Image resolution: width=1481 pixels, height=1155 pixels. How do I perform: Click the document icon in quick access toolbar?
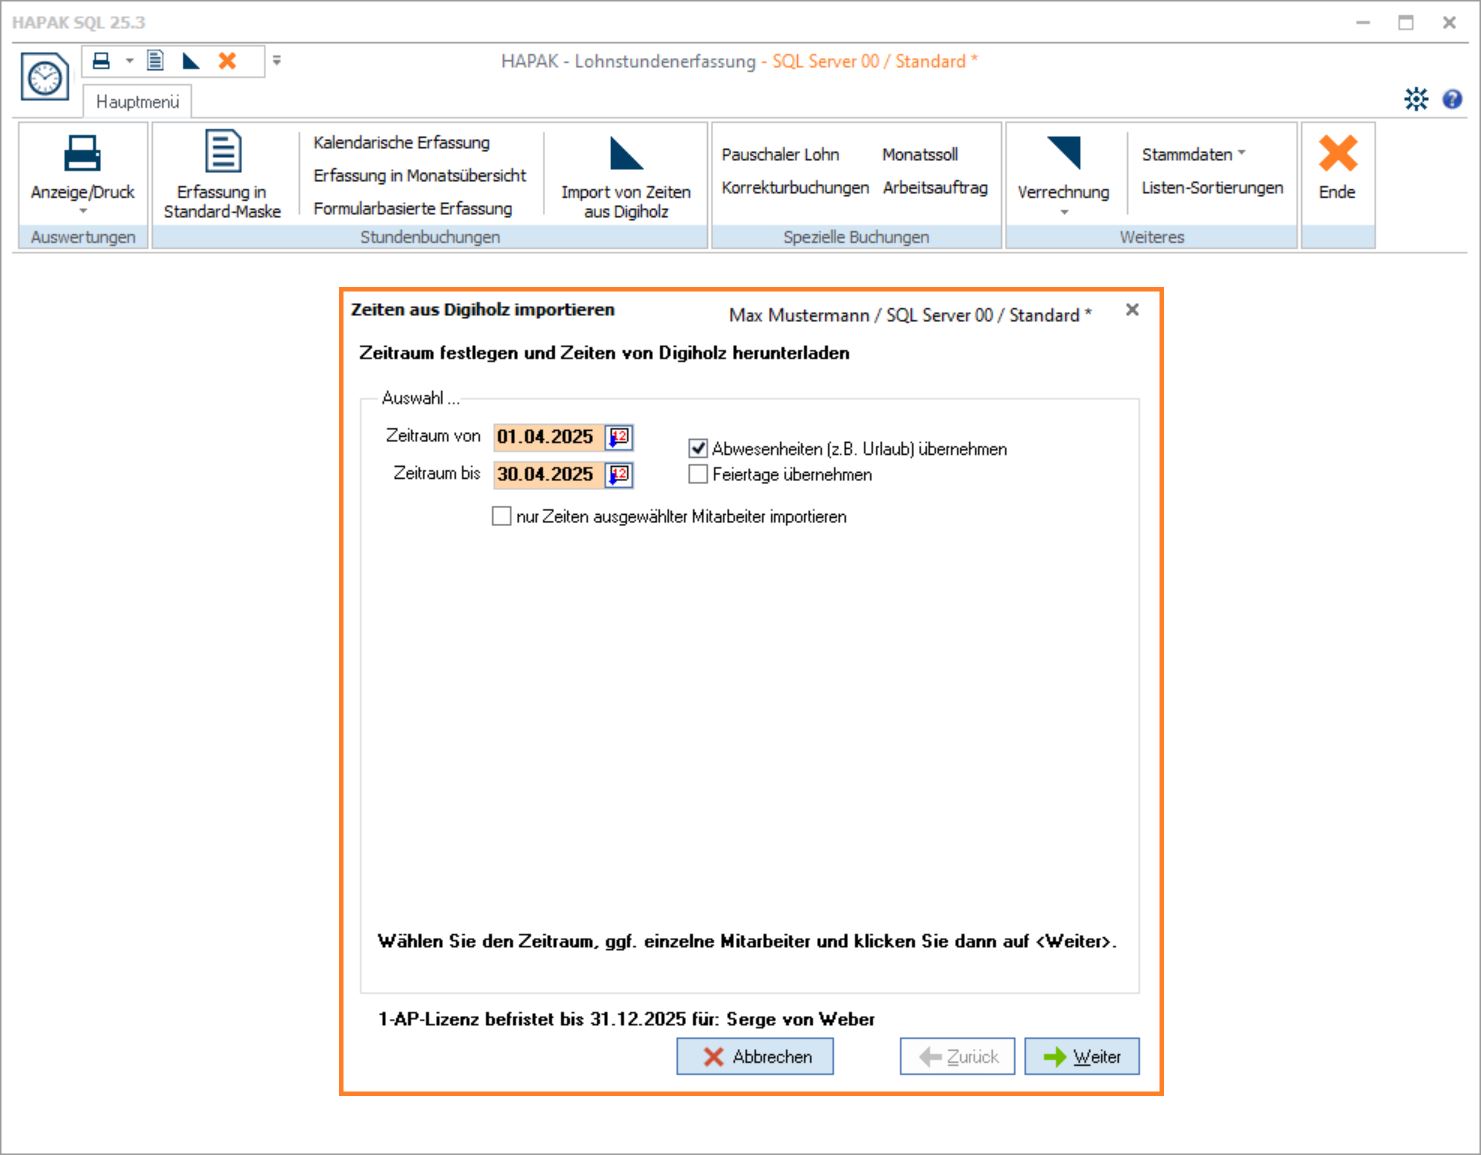155,61
